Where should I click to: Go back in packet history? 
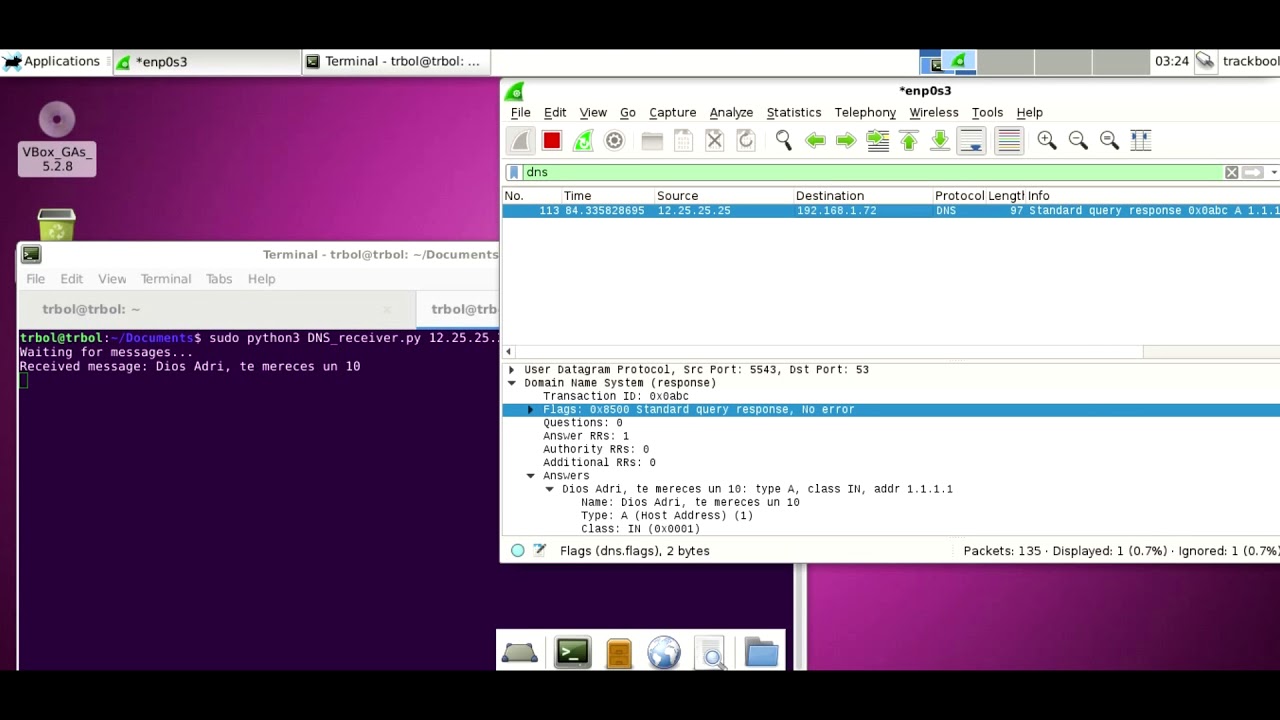click(815, 141)
